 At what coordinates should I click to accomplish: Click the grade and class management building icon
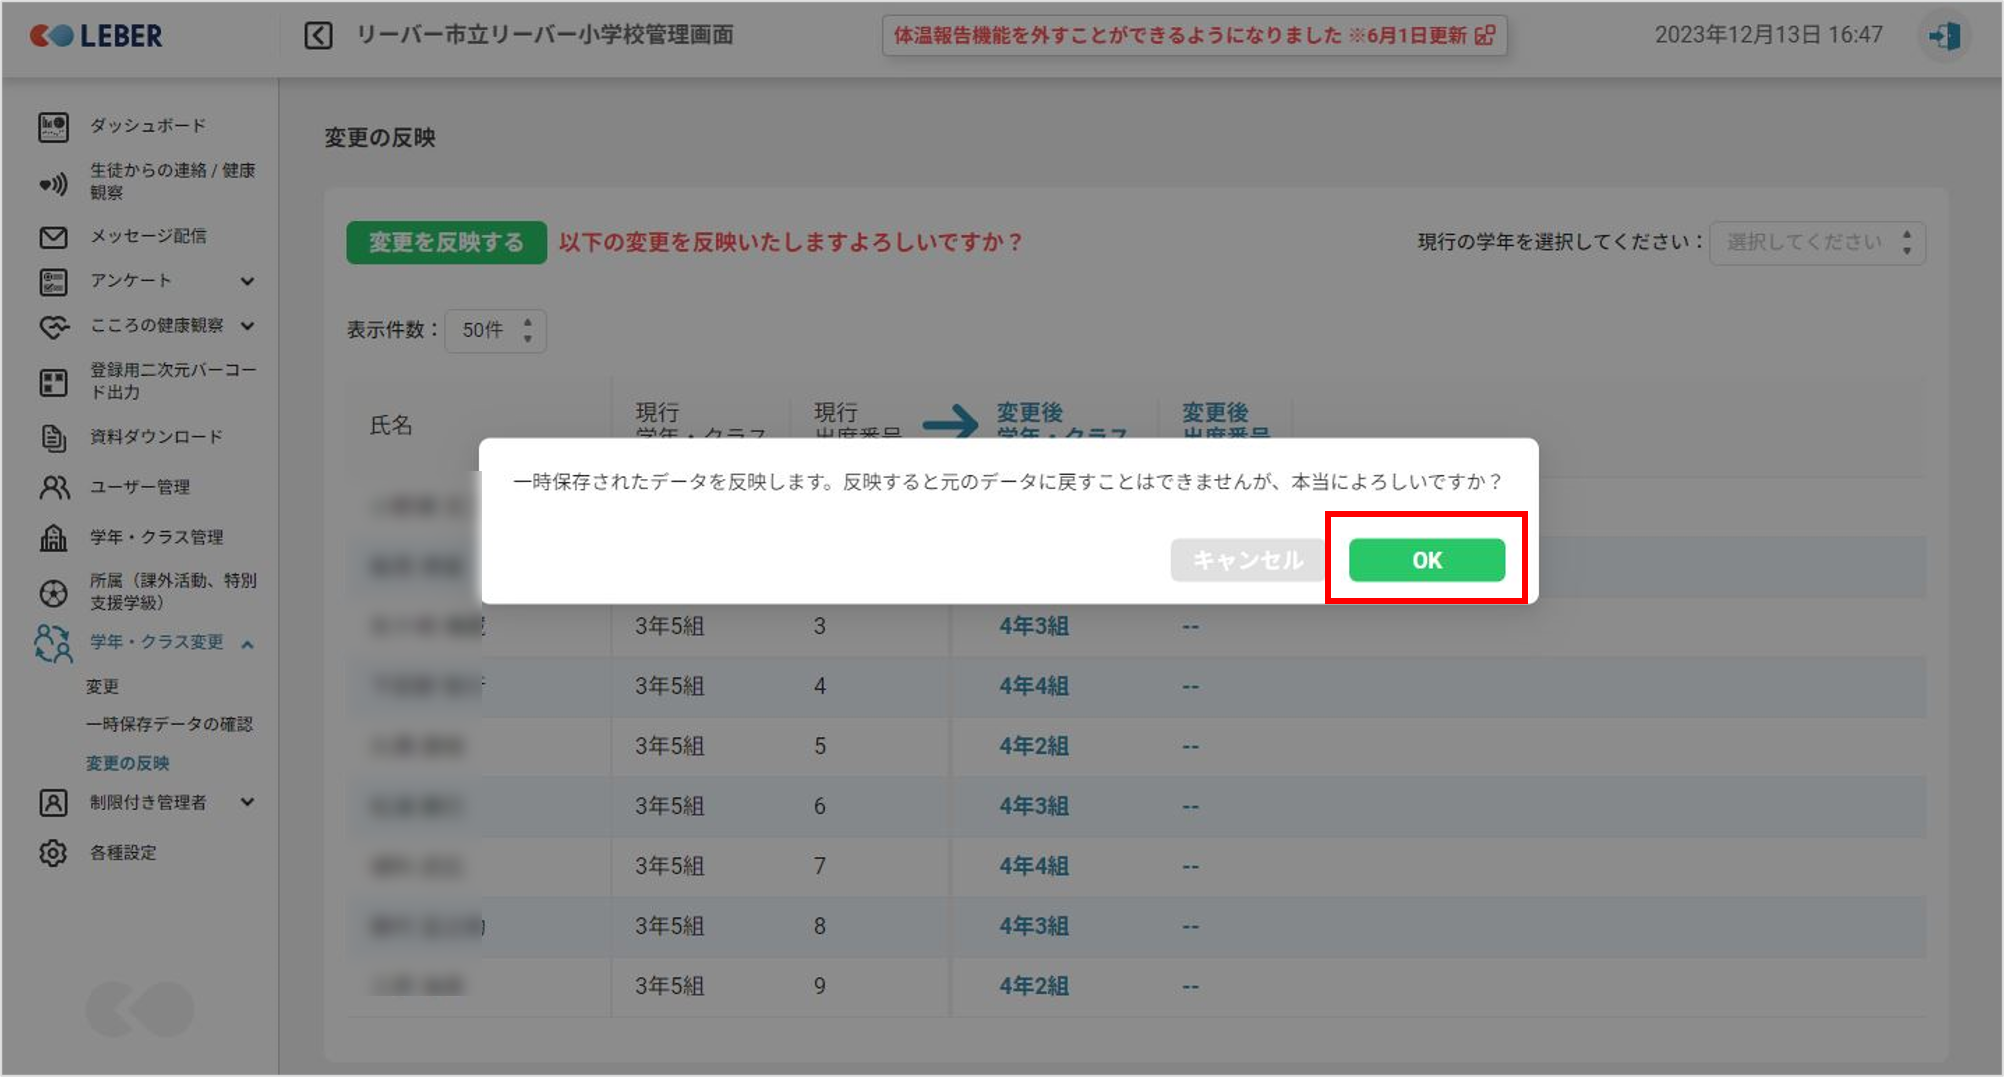[x=53, y=537]
